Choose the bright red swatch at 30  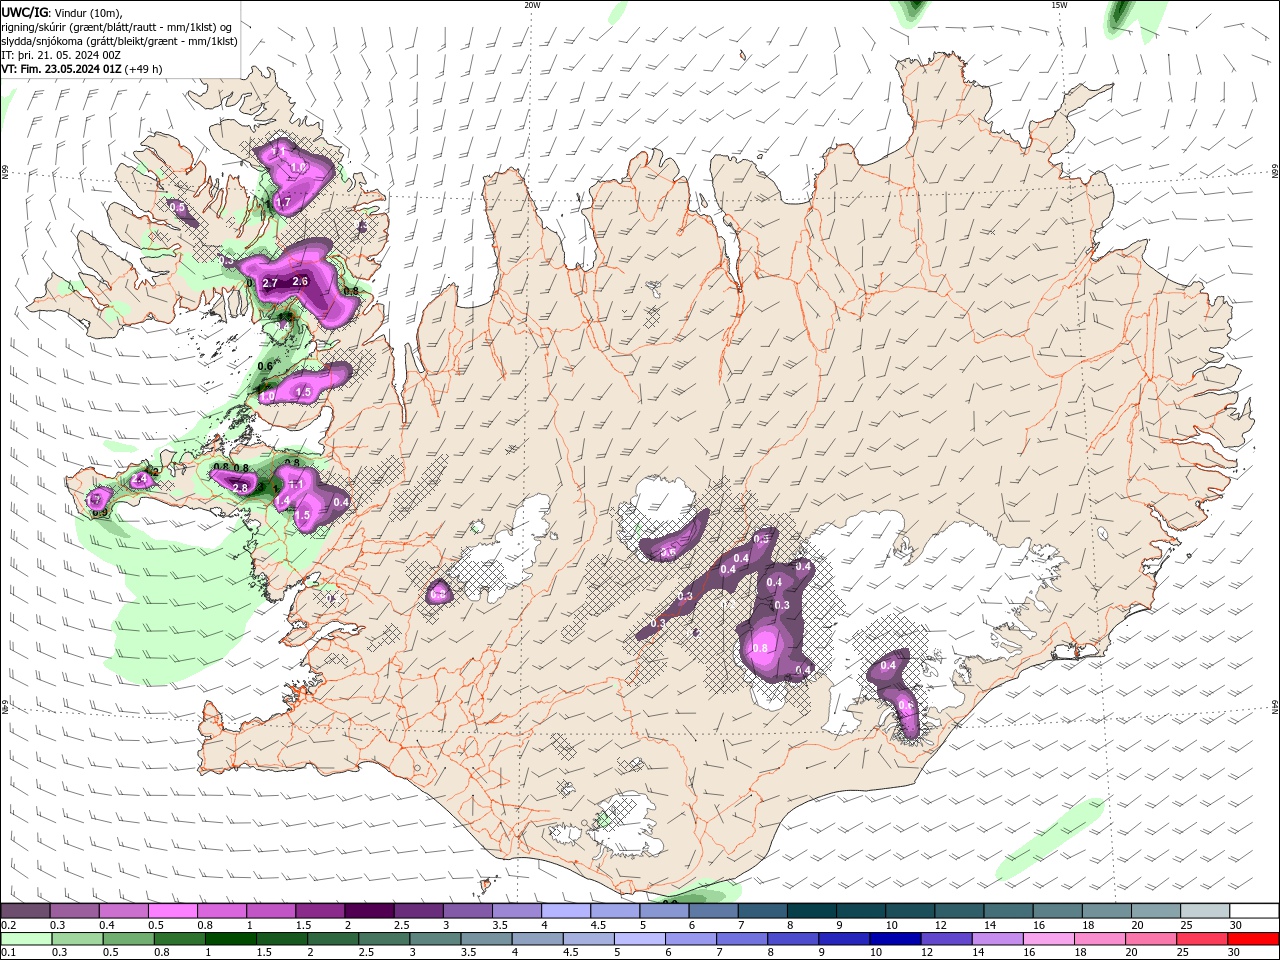[x=1254, y=939]
